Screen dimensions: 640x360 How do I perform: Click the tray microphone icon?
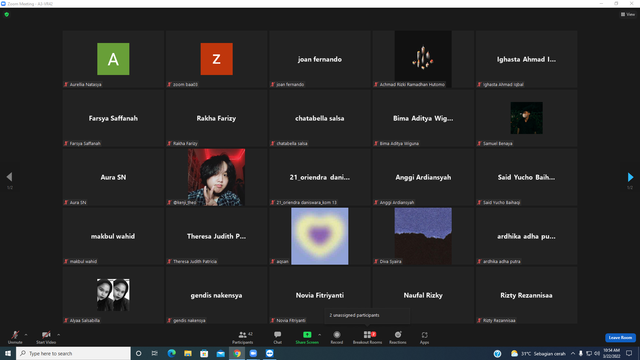pyautogui.click(x=580, y=353)
